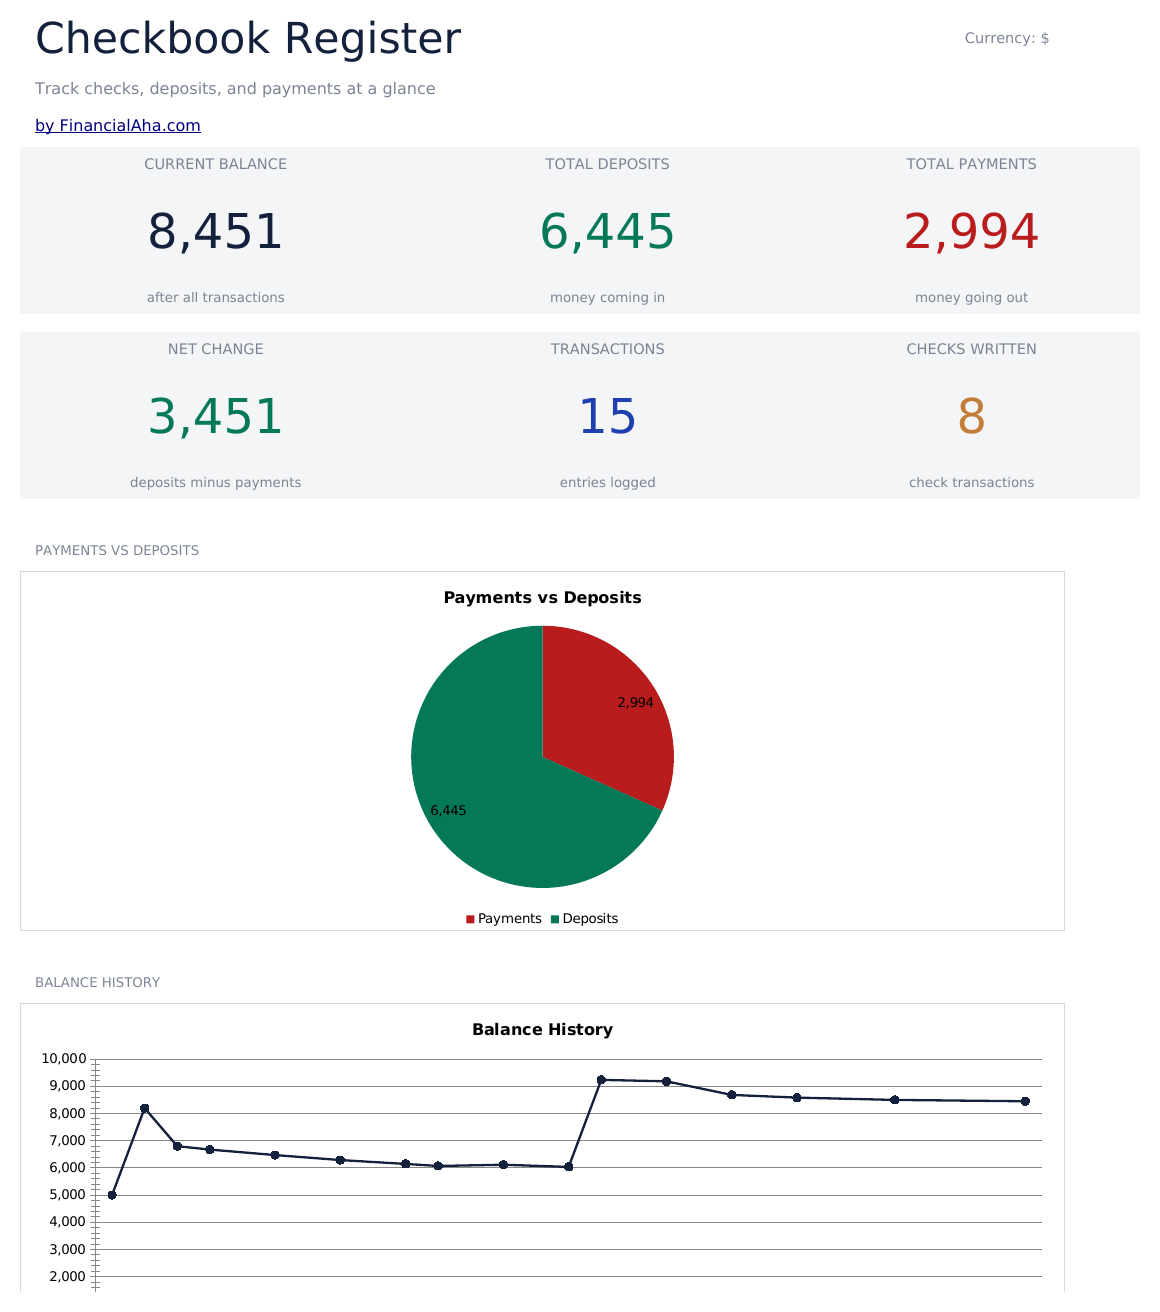Click the 6,445 pie data label
Viewport: 1160px width, 1312px height.
click(x=448, y=811)
